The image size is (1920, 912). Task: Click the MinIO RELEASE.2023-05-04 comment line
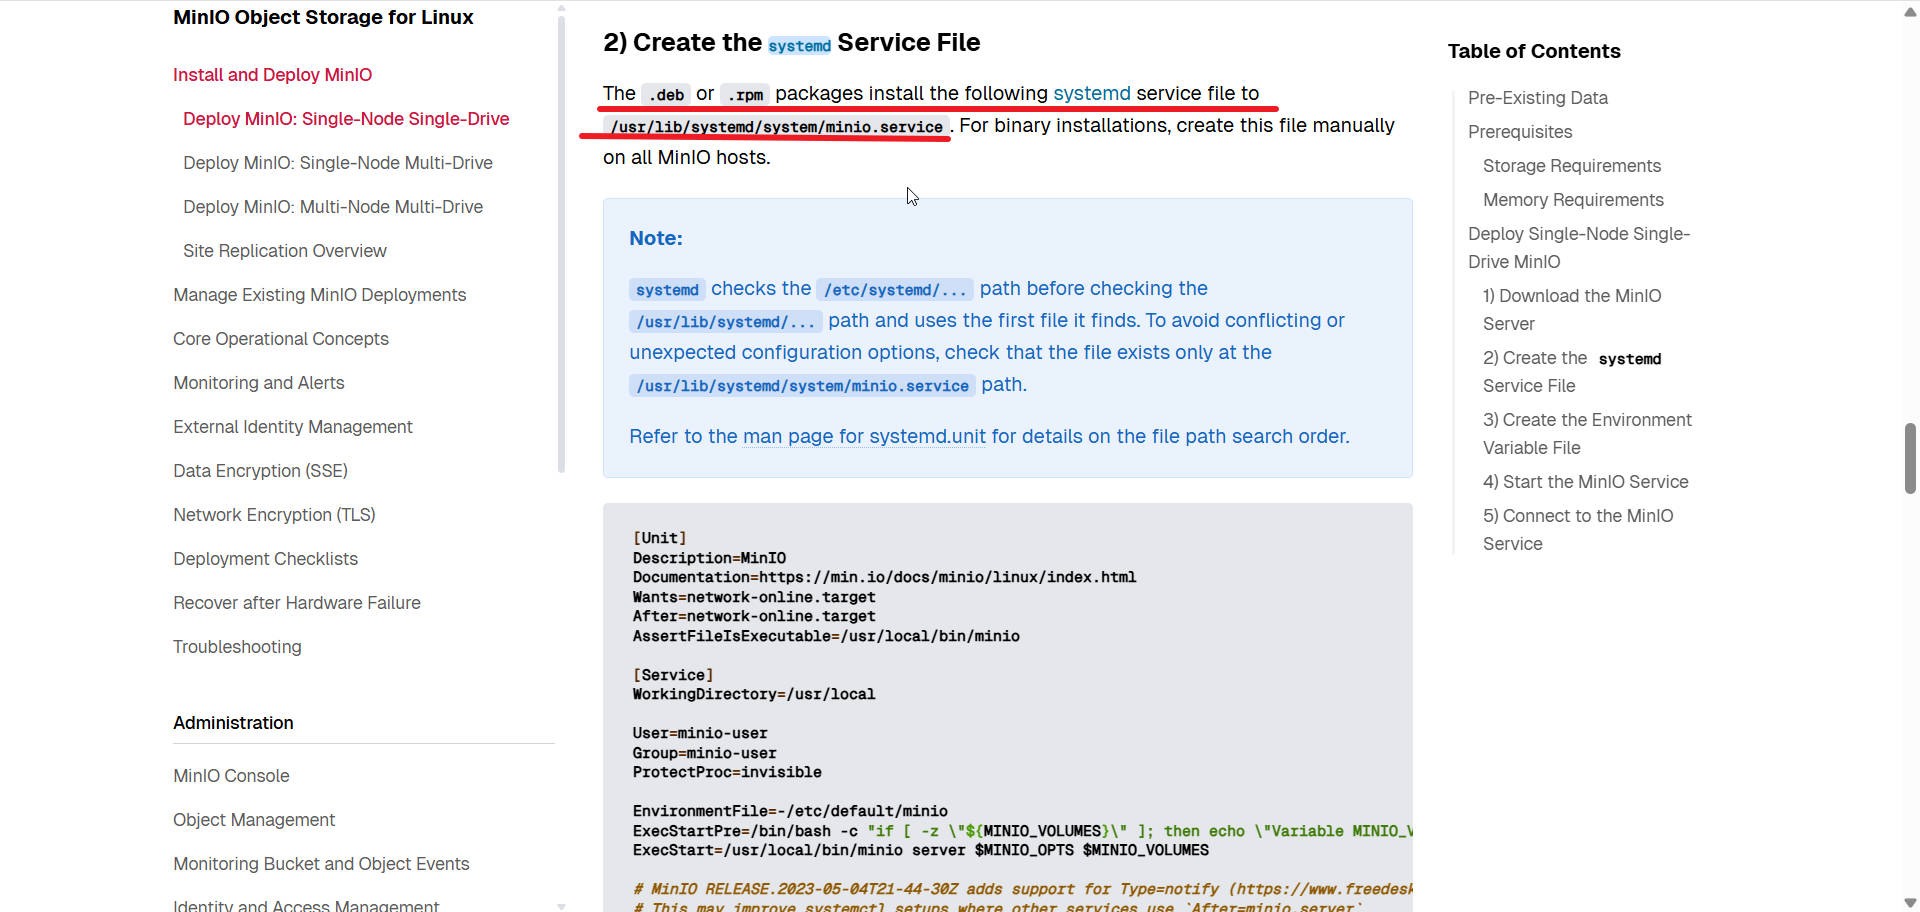[1021, 889]
